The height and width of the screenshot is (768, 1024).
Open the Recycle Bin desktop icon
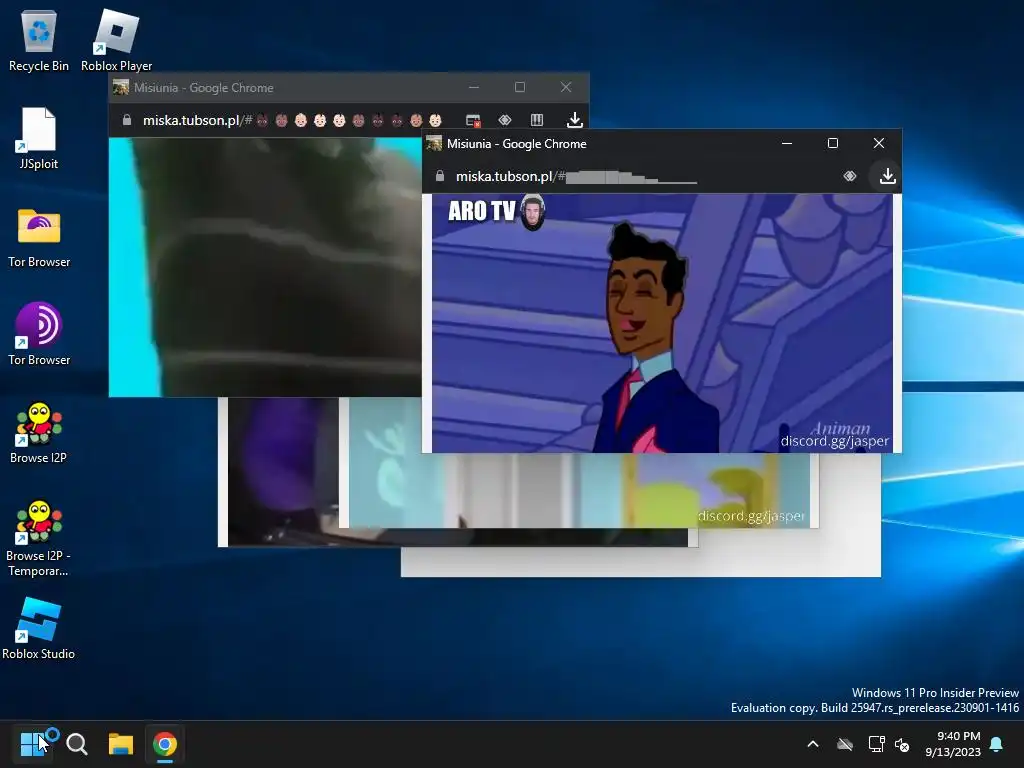coord(39,40)
